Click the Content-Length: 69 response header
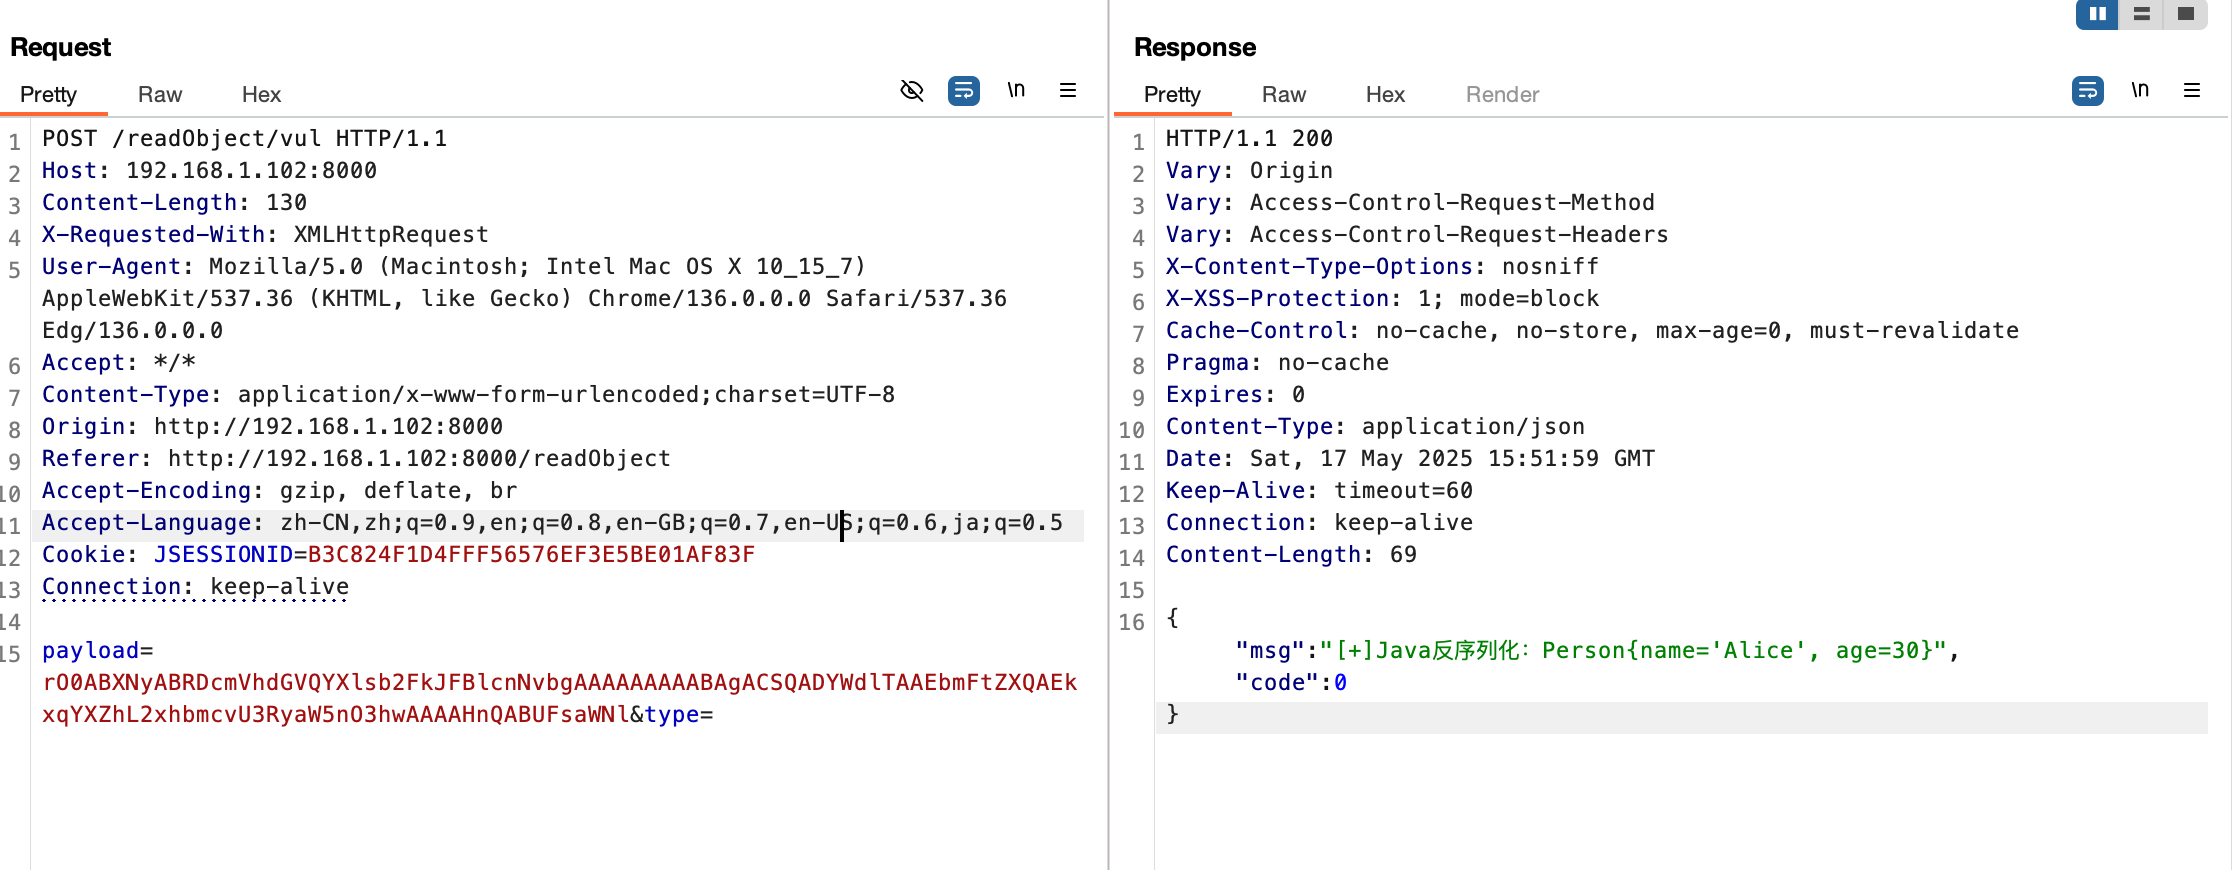The height and width of the screenshot is (870, 2232). coord(1291,554)
